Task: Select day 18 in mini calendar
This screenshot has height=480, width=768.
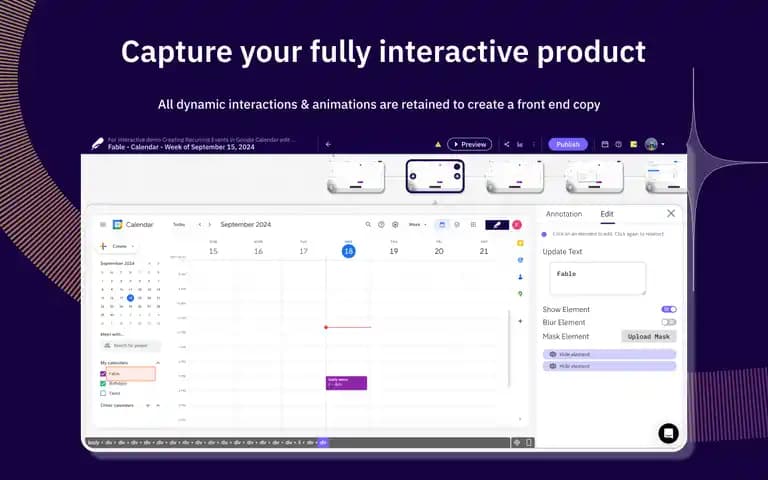Action: click(130, 298)
